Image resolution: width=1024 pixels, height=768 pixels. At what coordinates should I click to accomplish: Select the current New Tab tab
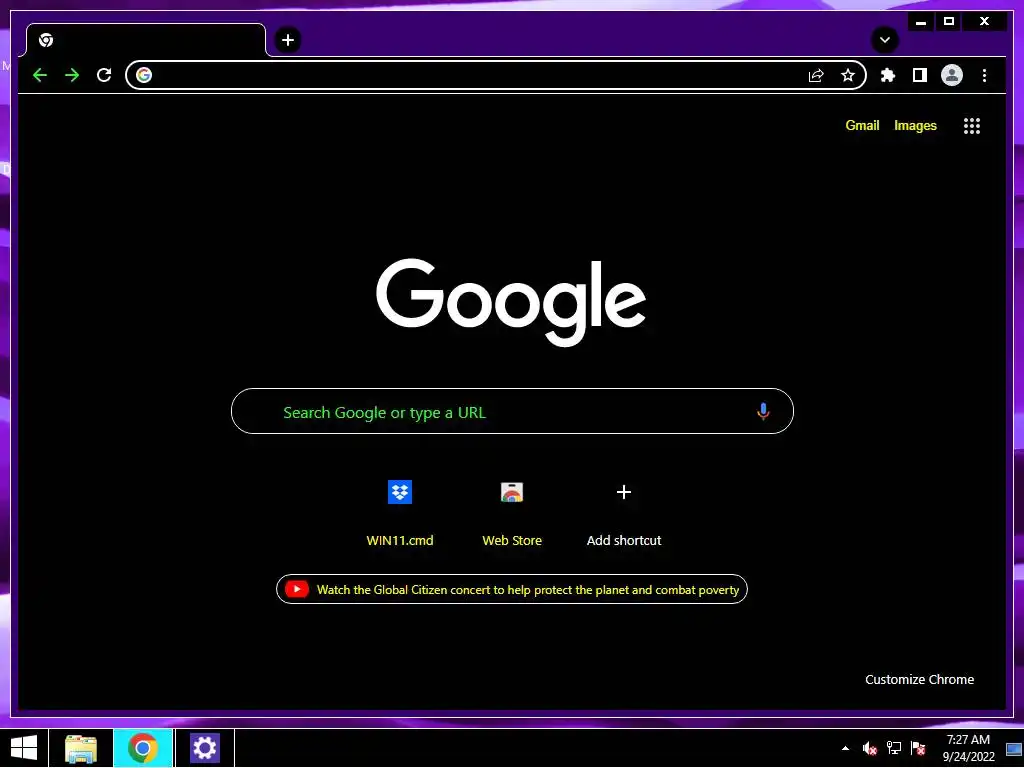tap(146, 40)
